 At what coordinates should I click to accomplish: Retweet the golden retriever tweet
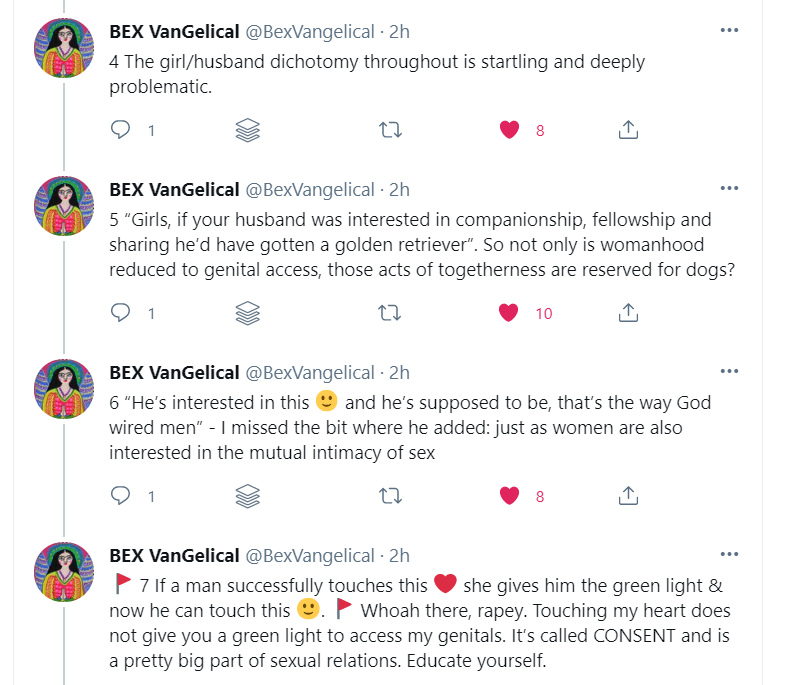(390, 313)
